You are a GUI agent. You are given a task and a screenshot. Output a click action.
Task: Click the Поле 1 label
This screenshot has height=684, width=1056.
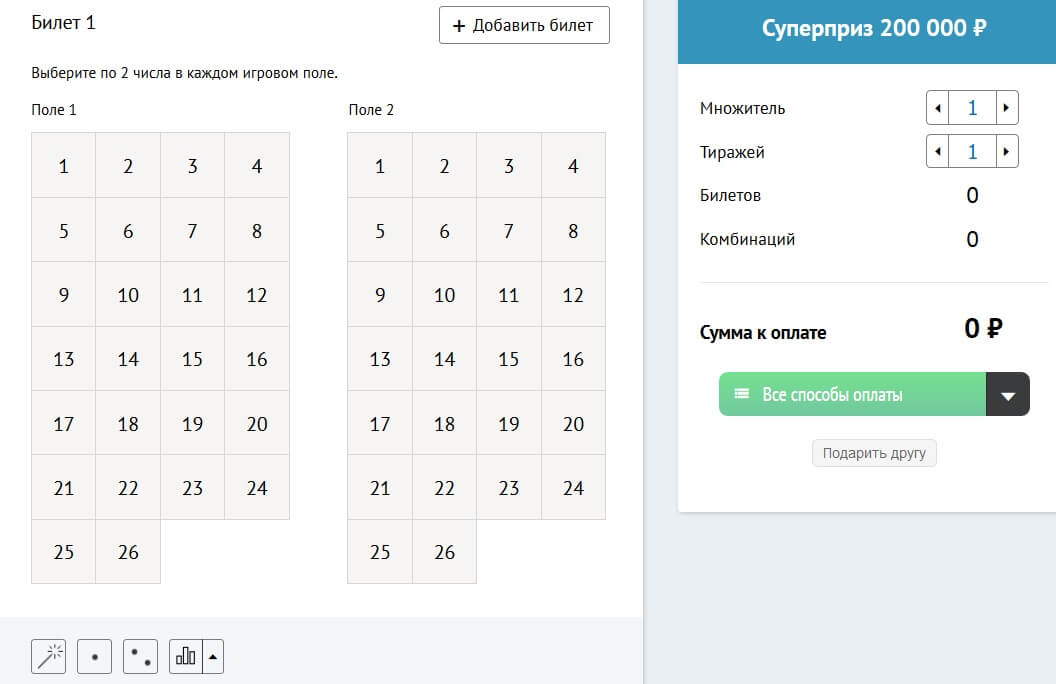click(x=54, y=110)
